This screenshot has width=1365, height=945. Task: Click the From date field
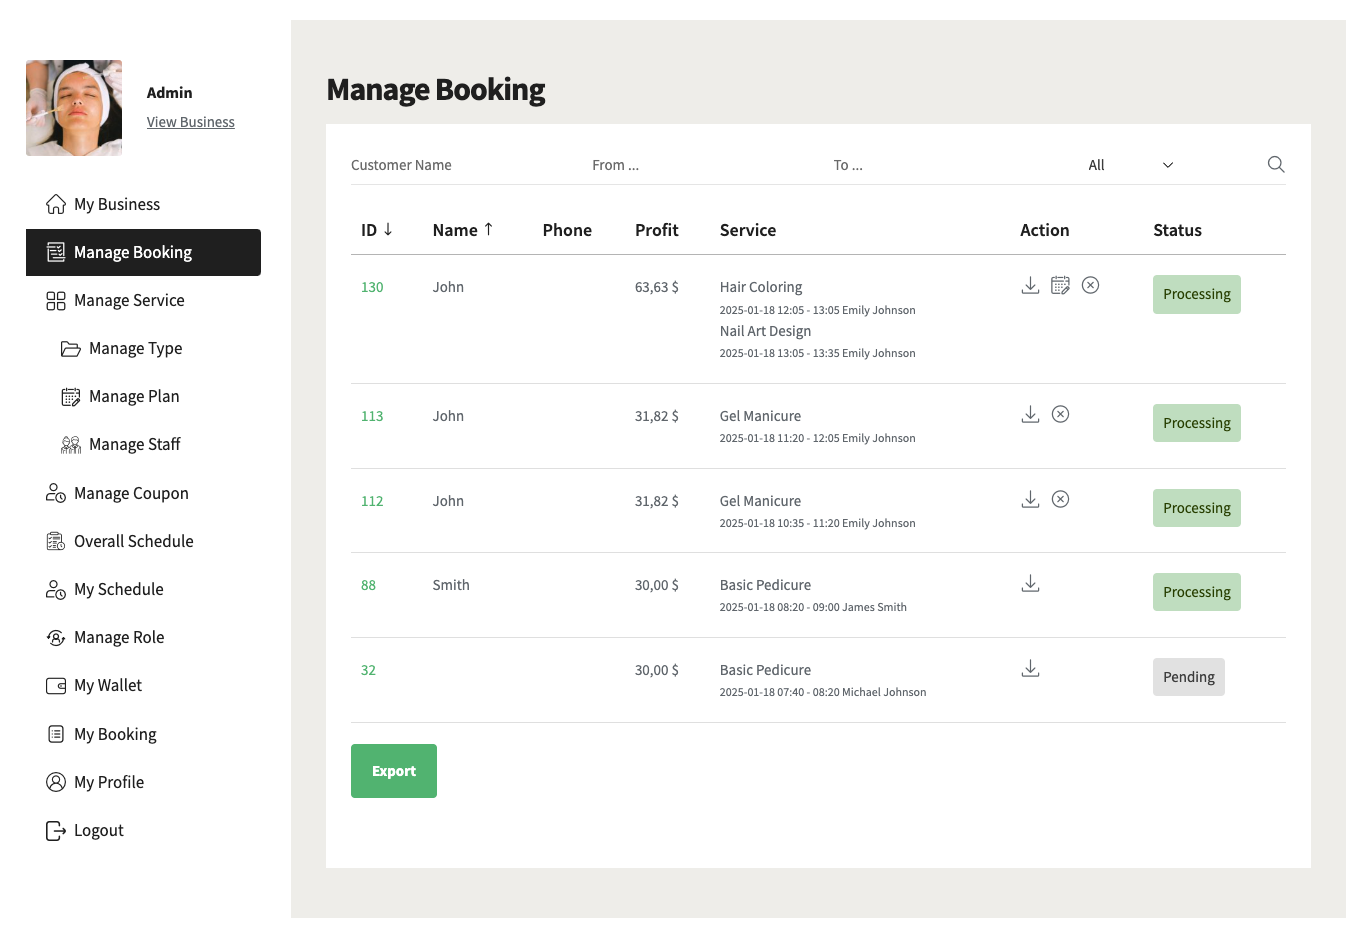coord(690,165)
